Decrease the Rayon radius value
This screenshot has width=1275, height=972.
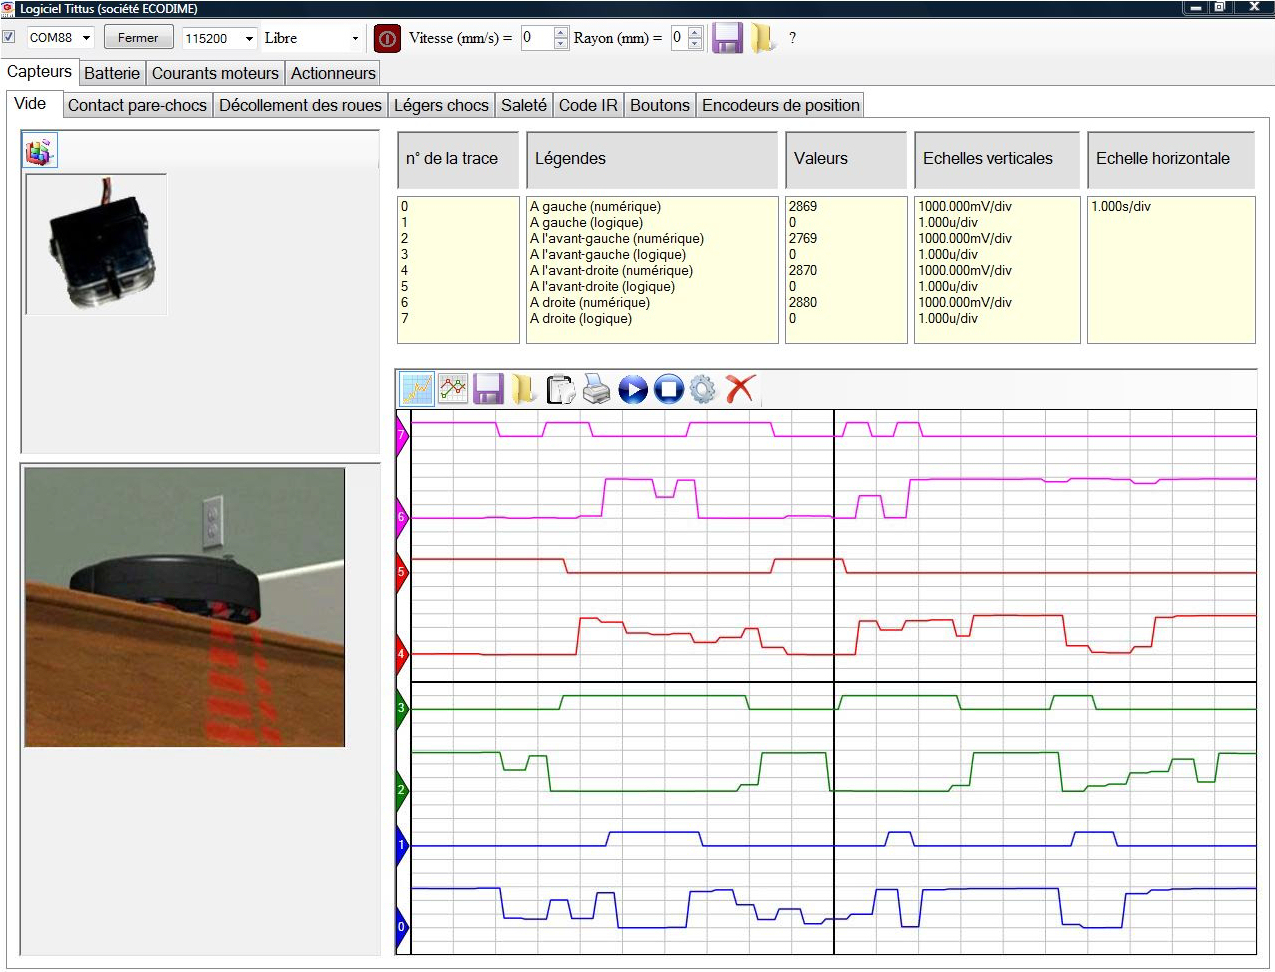(x=695, y=44)
